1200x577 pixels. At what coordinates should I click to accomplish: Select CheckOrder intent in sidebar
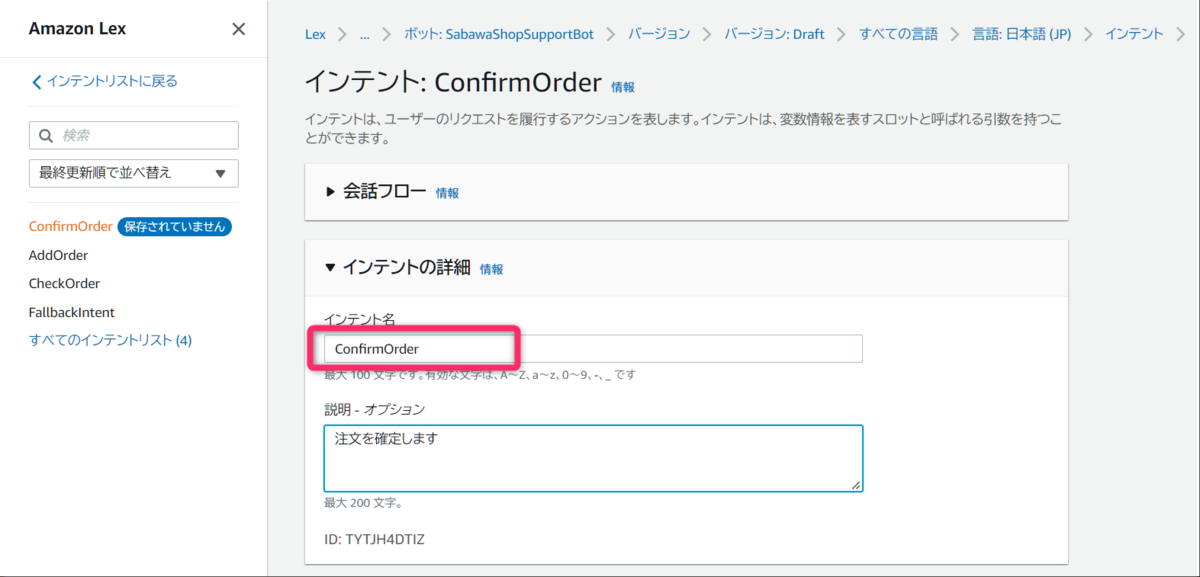pos(64,283)
